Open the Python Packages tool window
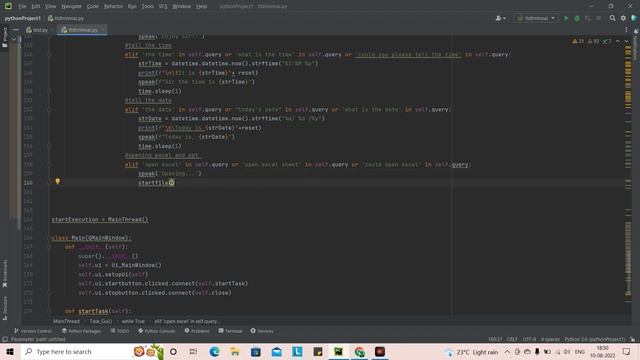The height and width of the screenshot is (360, 640). 81,331
